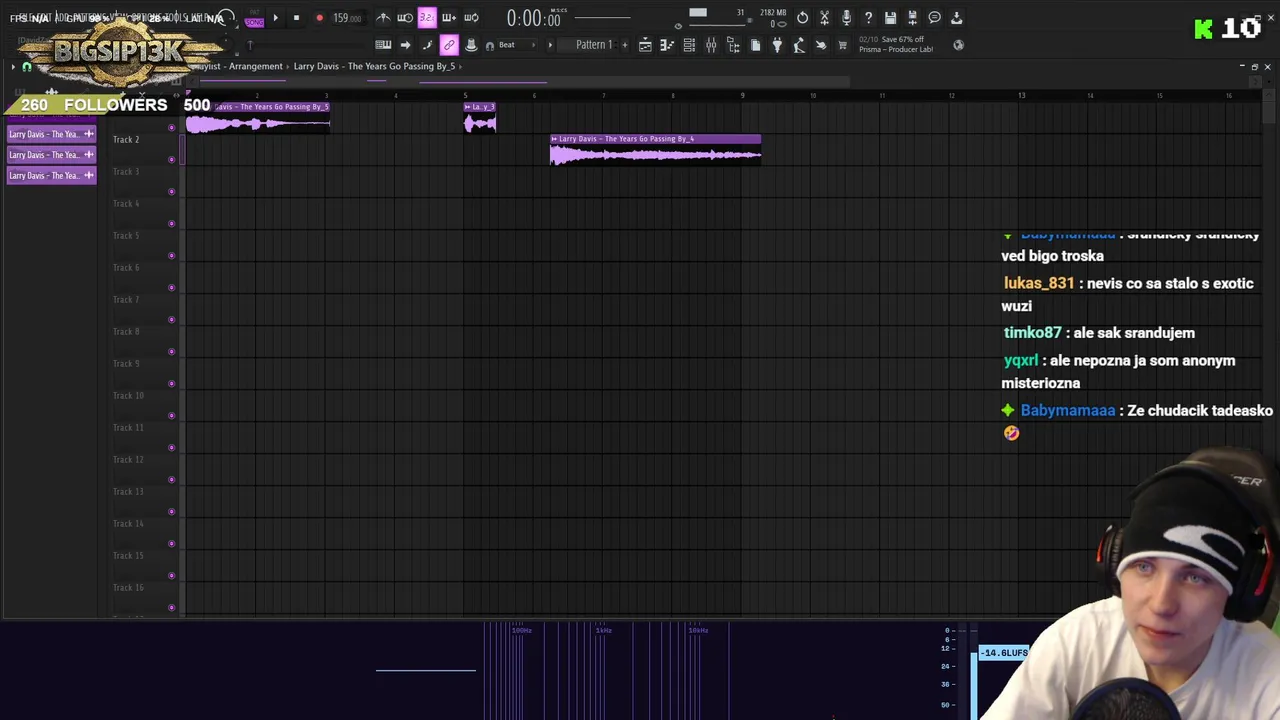Click bar 9 on the timeline ruler
Screen dimensions: 1280x720
pyautogui.click(x=742, y=95)
